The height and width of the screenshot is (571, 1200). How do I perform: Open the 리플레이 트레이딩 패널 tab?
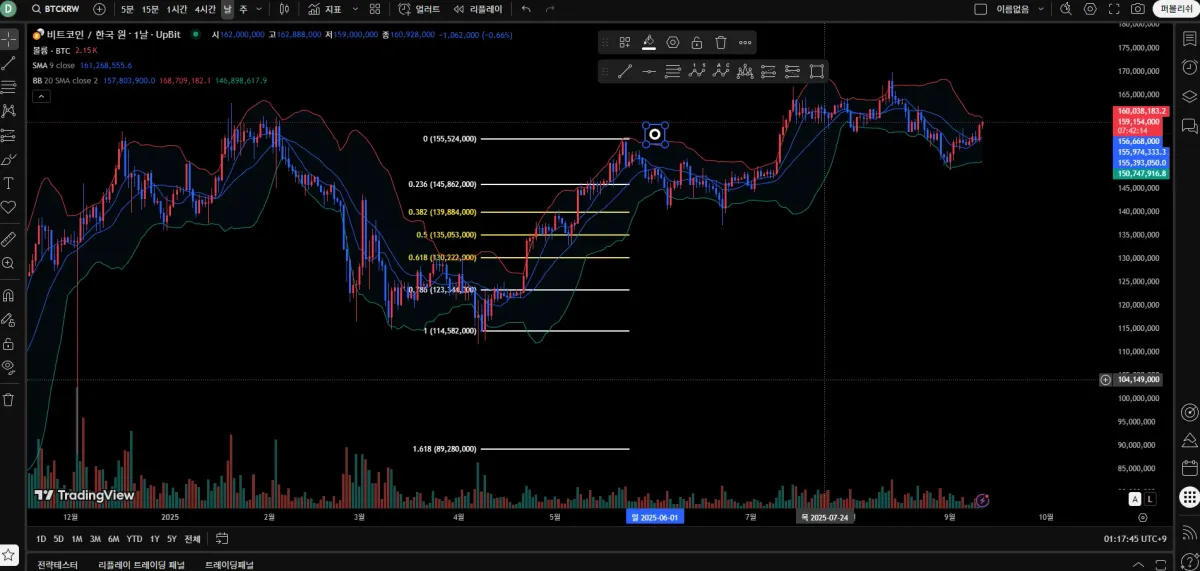141,565
